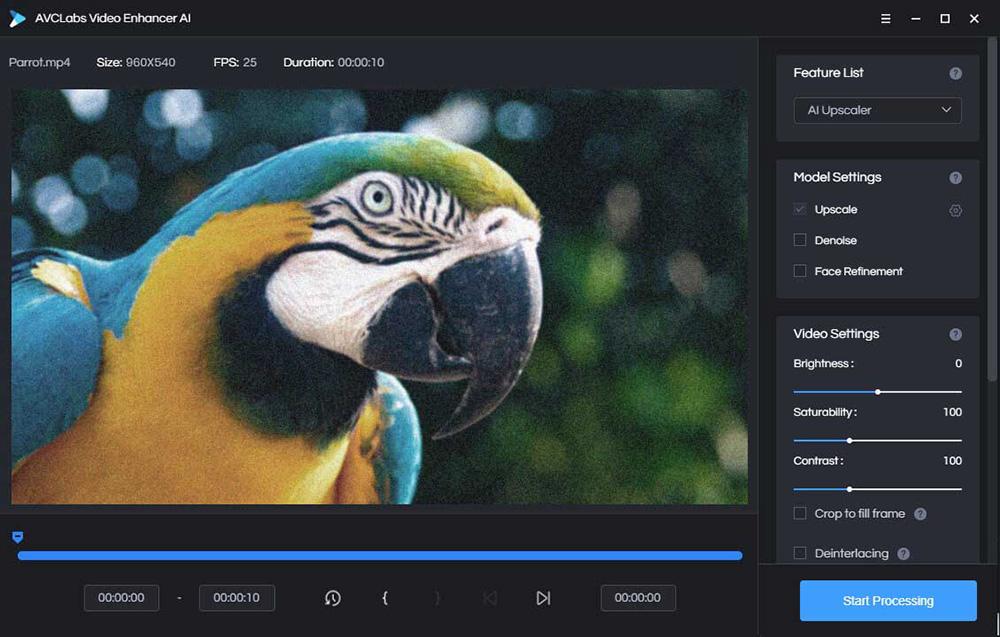
Task: Click the reset playback time icon
Action: [332, 597]
